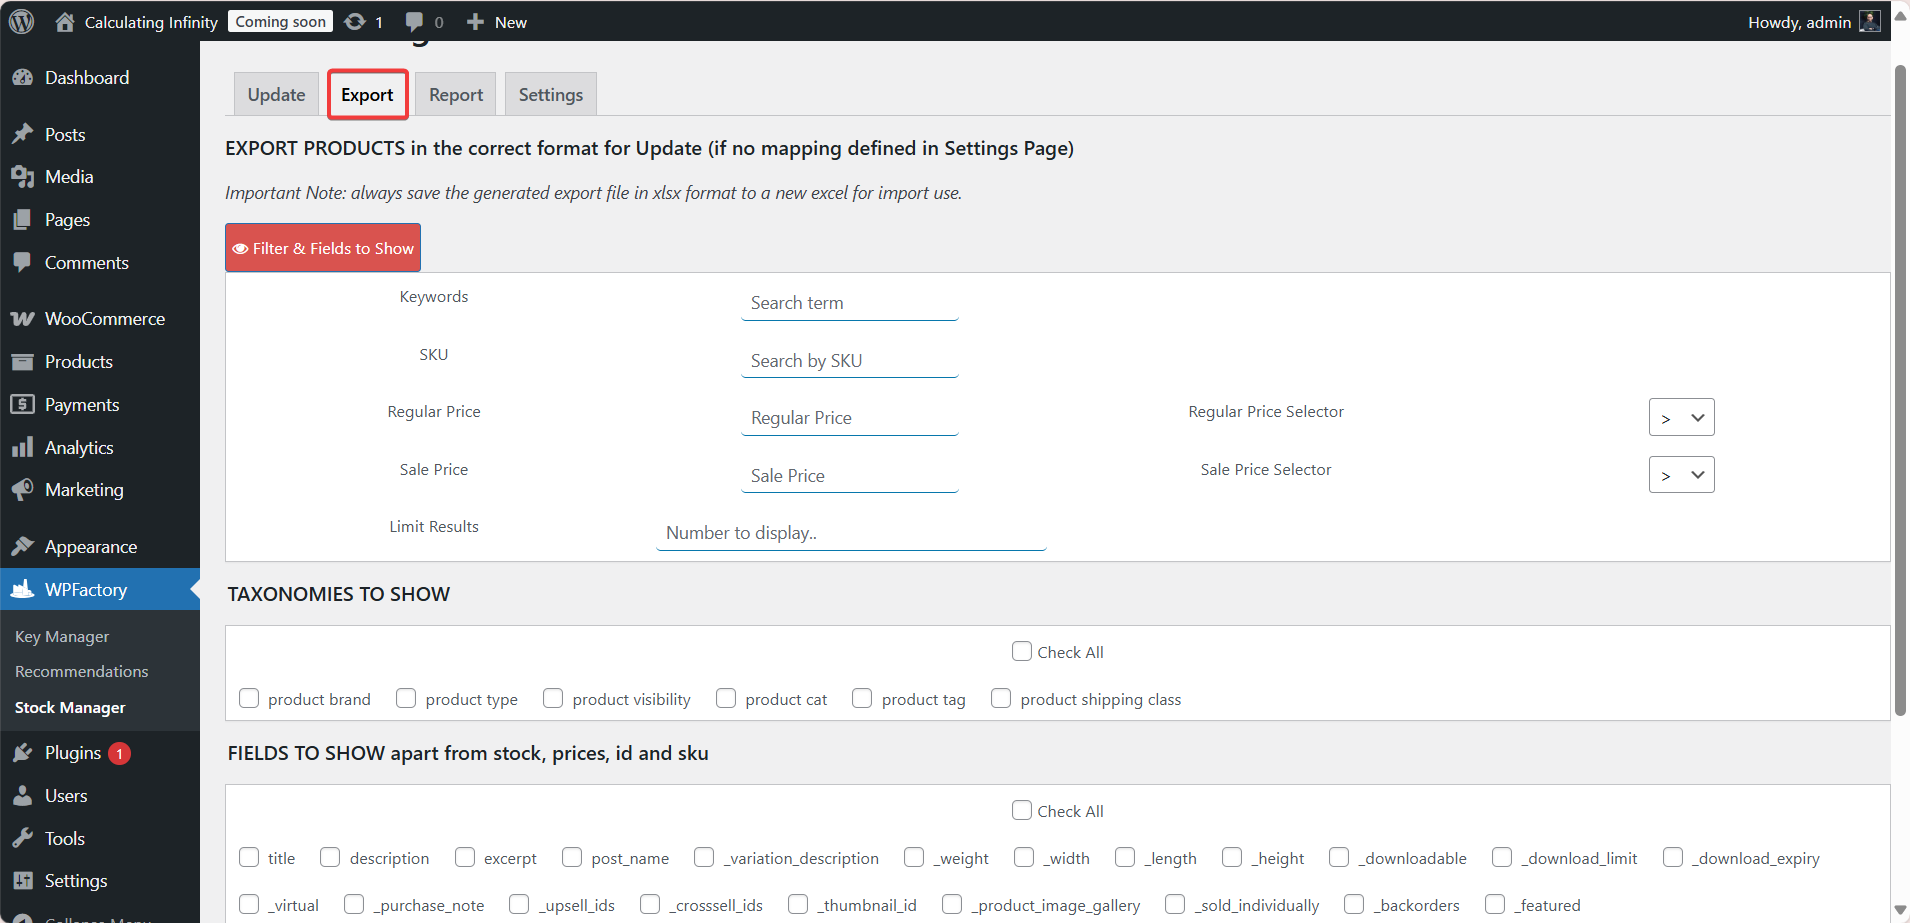Open the WordPress logo menu

point(21,21)
